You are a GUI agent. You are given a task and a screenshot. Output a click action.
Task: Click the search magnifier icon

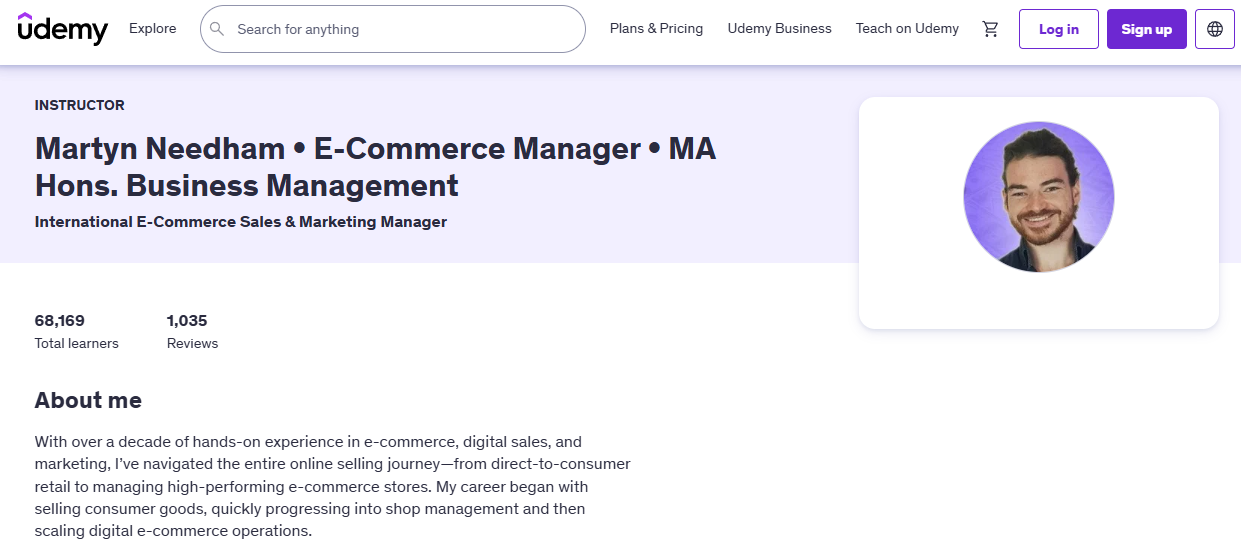click(x=217, y=29)
